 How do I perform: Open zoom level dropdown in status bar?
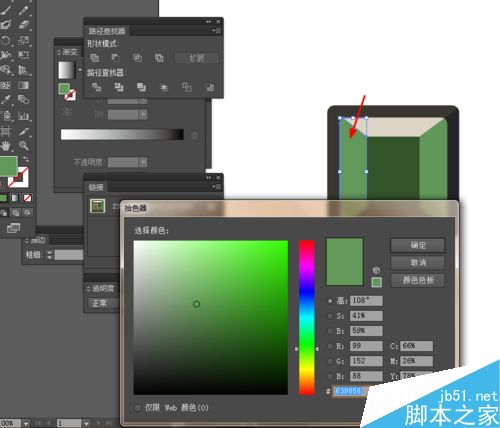click(26, 423)
